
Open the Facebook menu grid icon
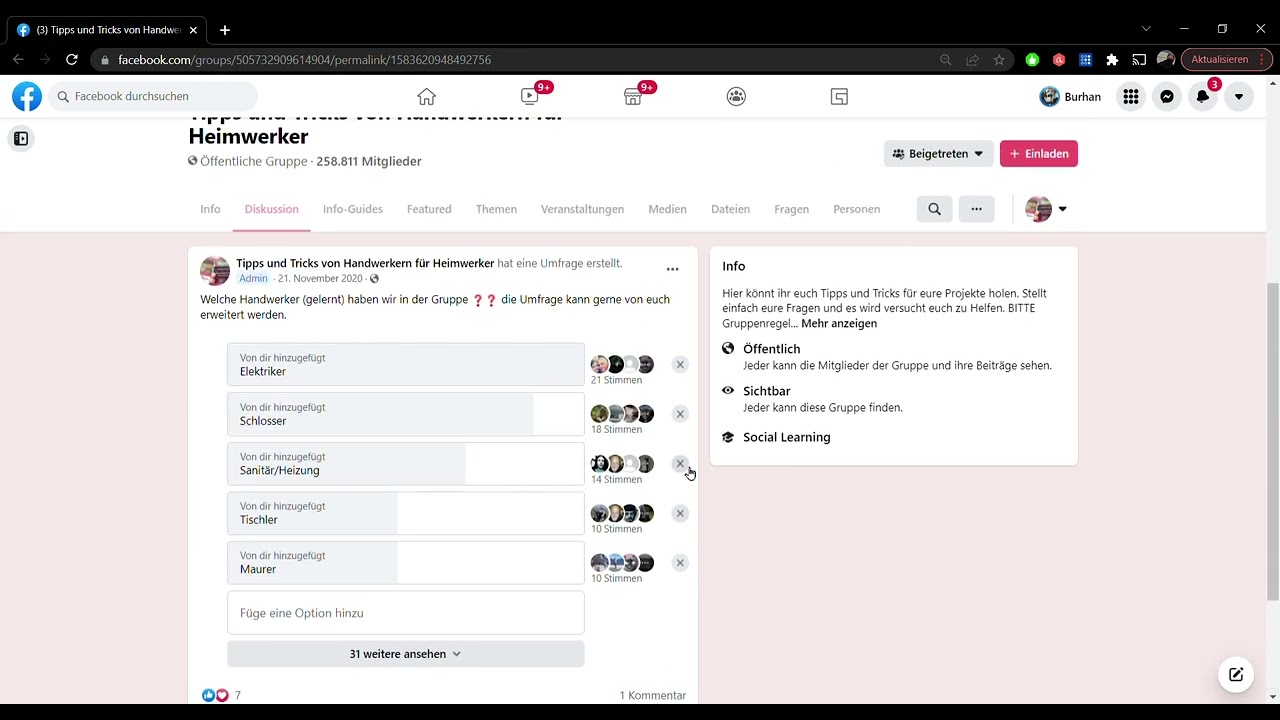(1130, 96)
